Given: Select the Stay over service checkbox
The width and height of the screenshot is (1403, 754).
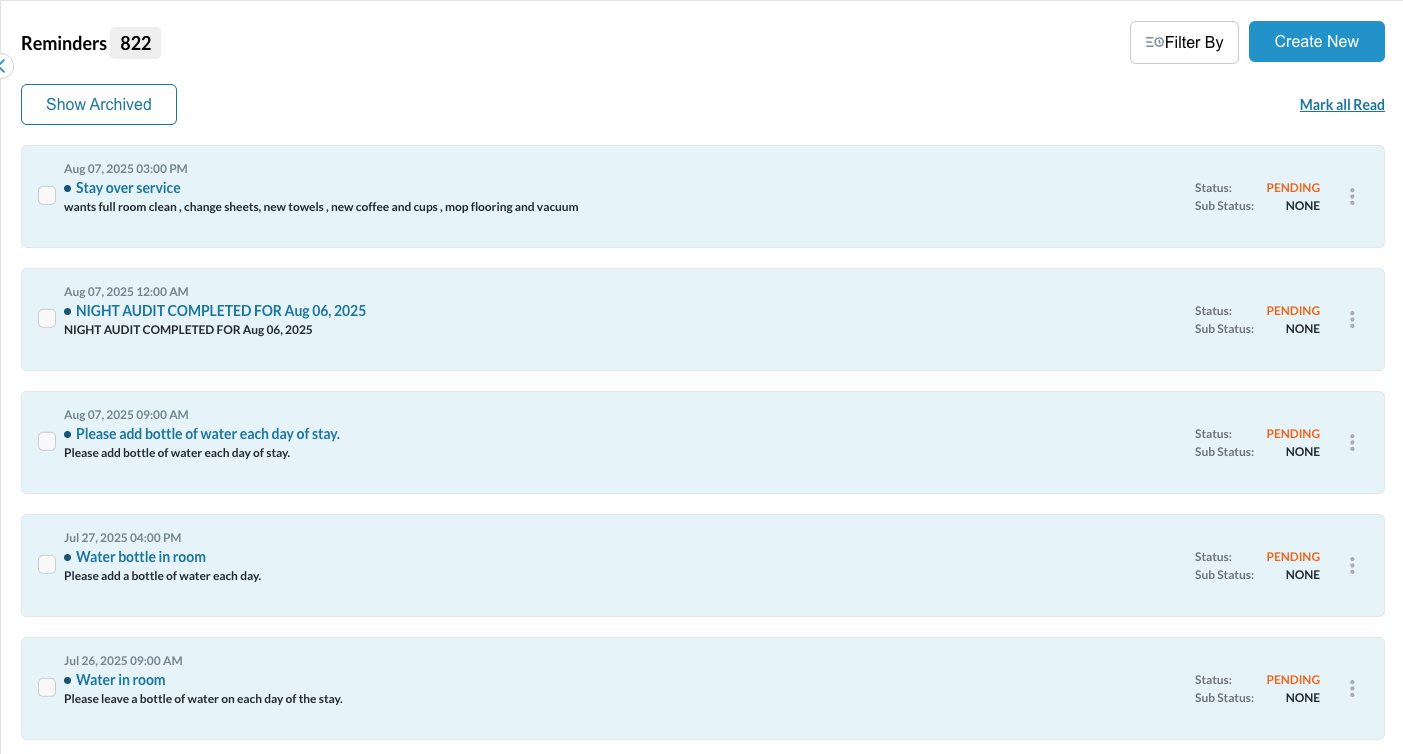Looking at the screenshot, I should click(46, 195).
